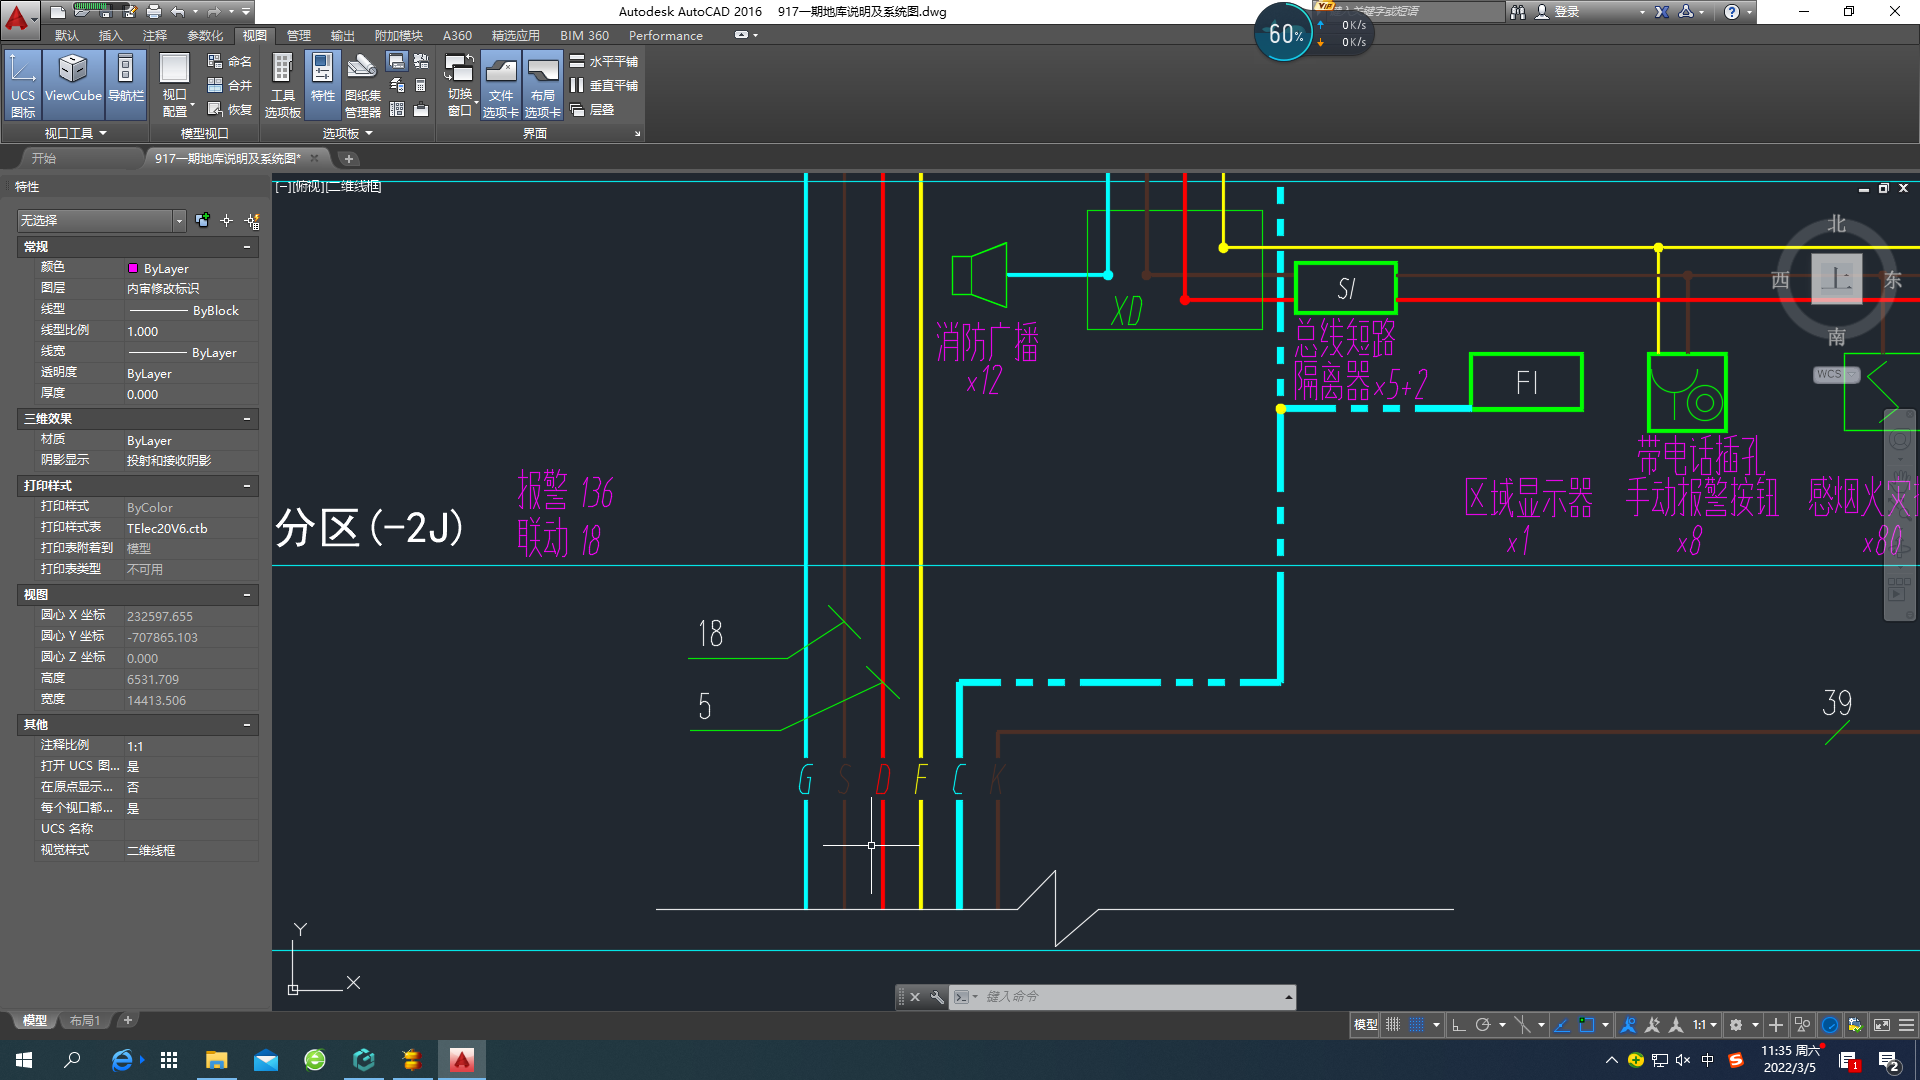Switch to the 布局1 layout tab
The image size is (1920, 1080).
pyautogui.click(x=85, y=1020)
